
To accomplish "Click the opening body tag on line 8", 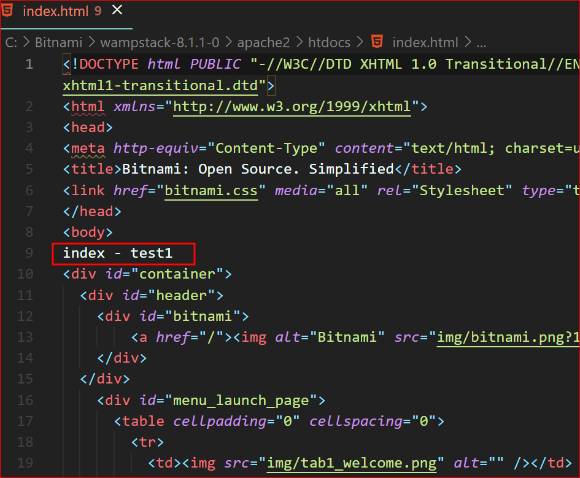I will tap(88, 232).
